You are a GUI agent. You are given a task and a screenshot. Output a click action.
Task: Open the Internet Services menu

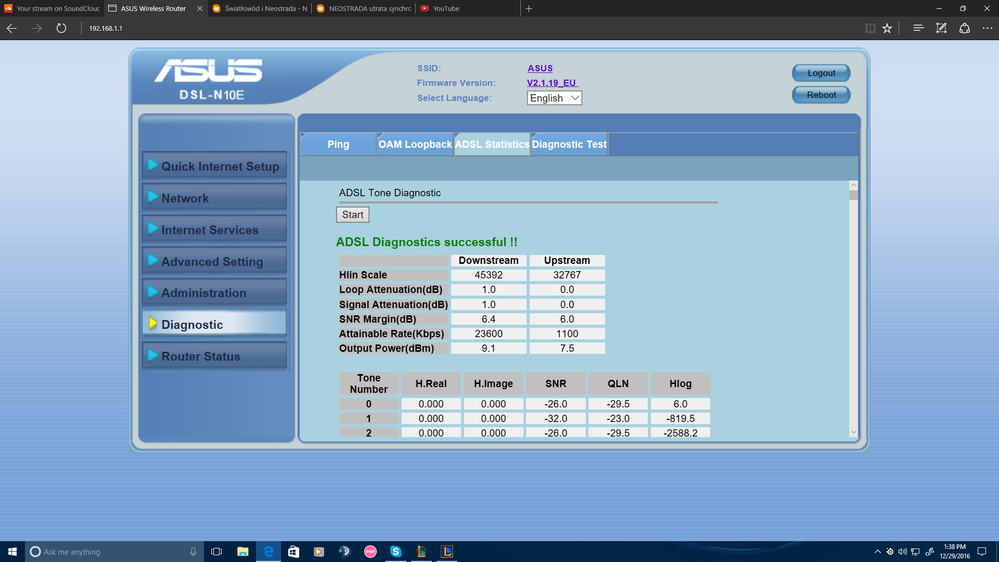tap(215, 229)
